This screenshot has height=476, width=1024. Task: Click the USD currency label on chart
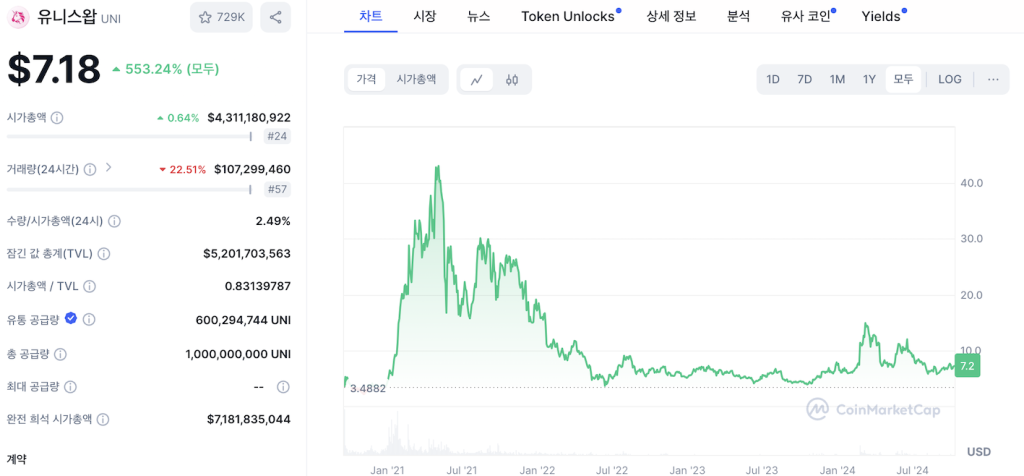tap(978, 452)
